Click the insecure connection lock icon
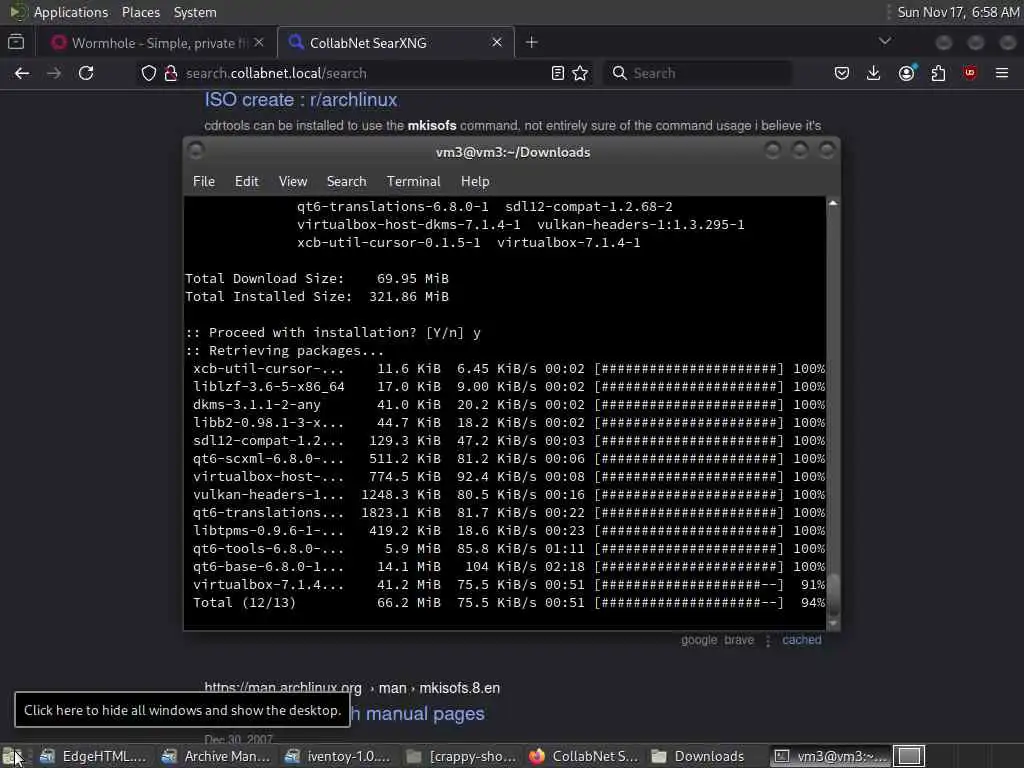The width and height of the screenshot is (1024, 768). (171, 73)
